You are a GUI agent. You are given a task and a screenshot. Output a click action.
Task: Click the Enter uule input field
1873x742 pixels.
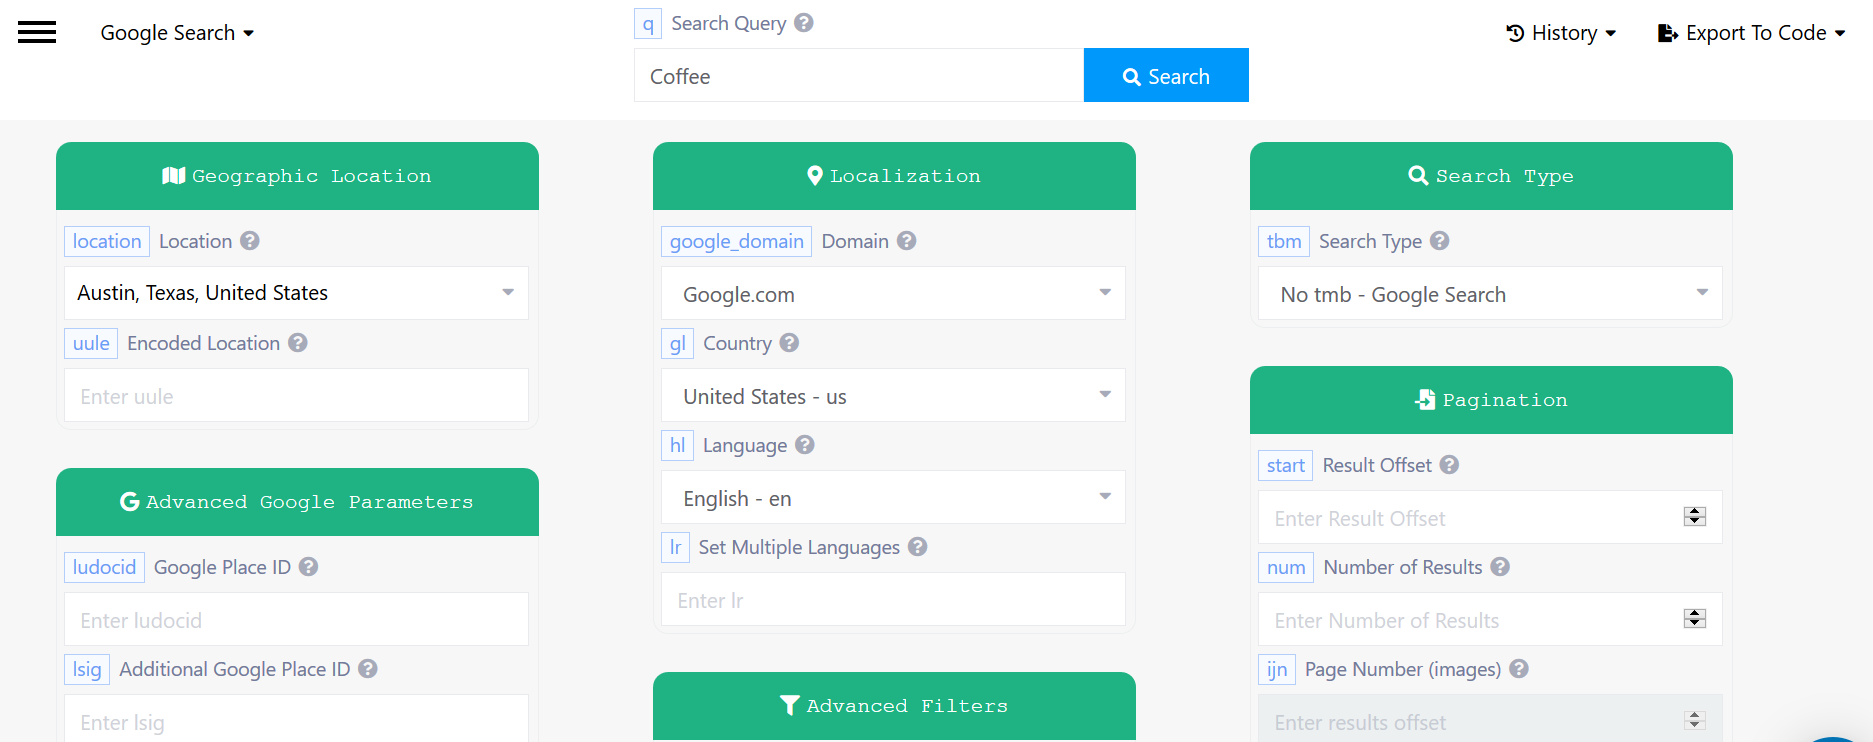(296, 395)
